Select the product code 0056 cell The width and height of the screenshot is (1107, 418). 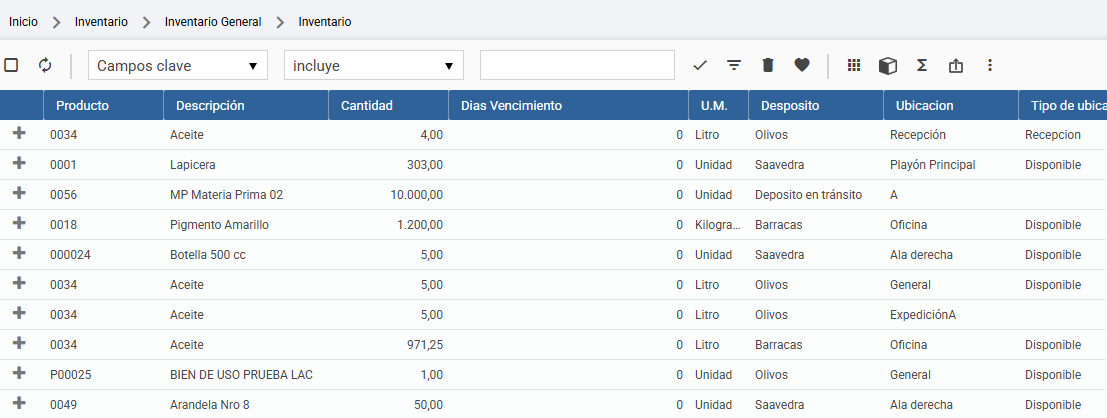coord(104,195)
